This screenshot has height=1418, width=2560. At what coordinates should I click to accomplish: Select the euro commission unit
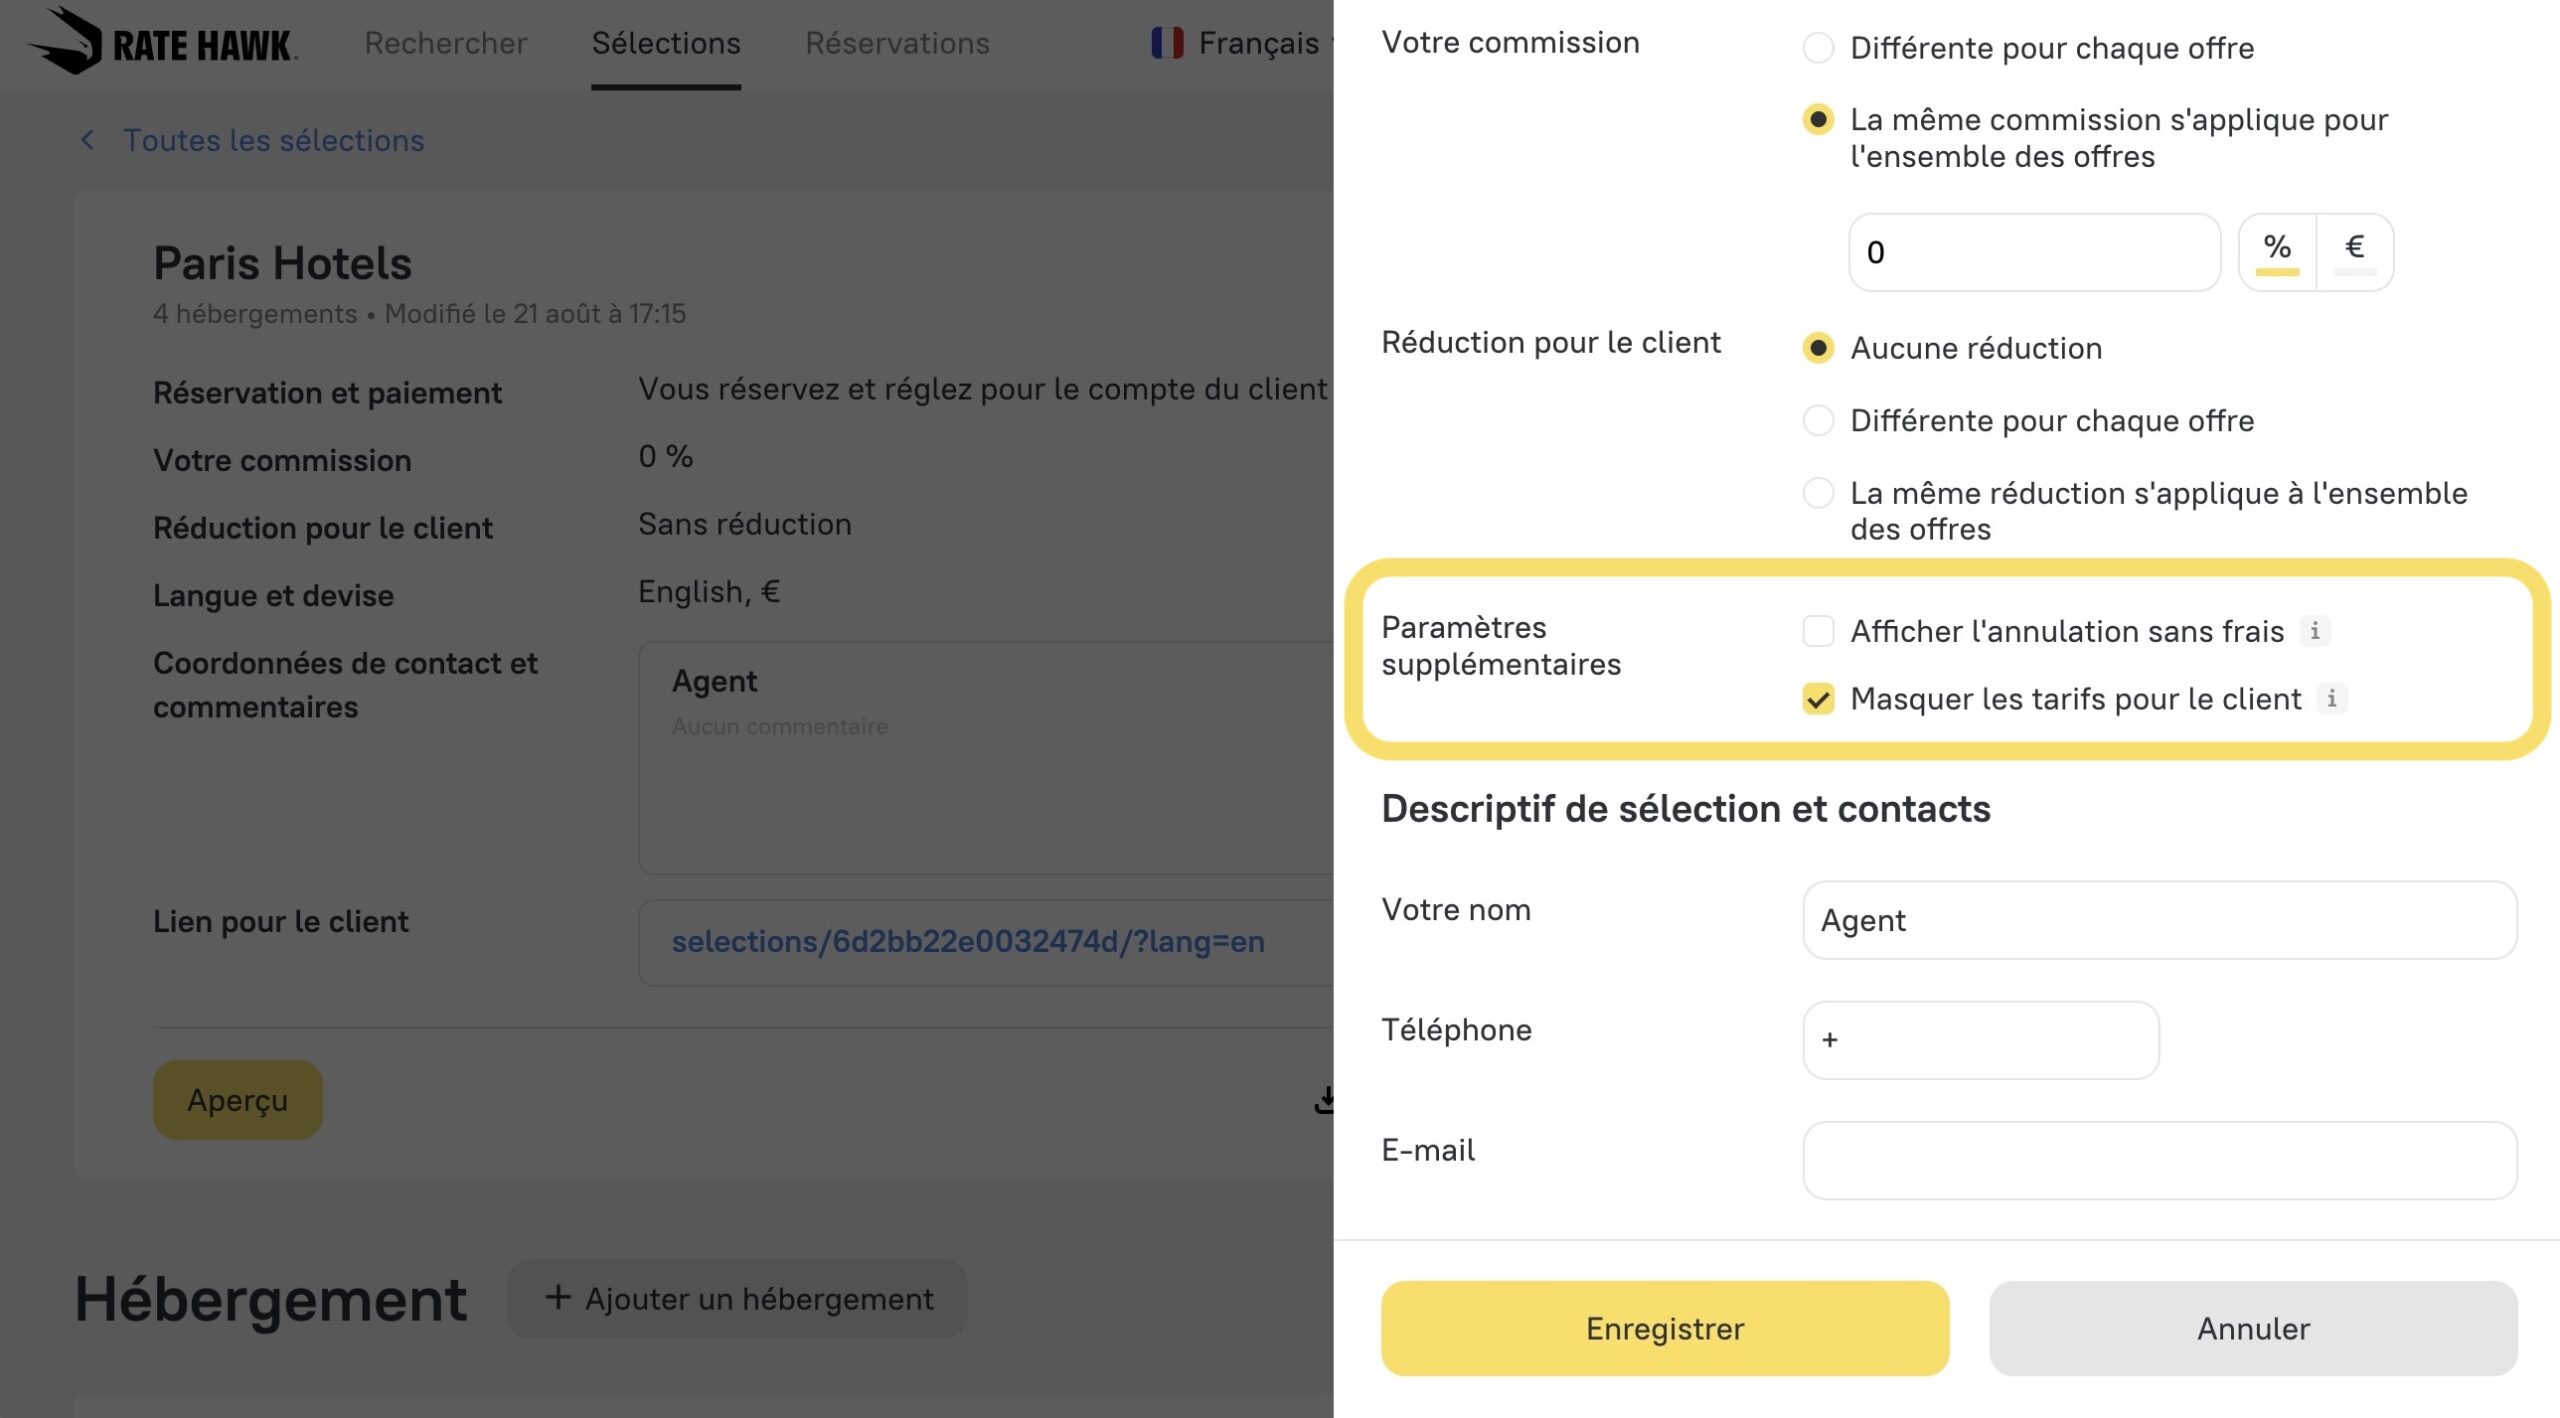click(2354, 250)
